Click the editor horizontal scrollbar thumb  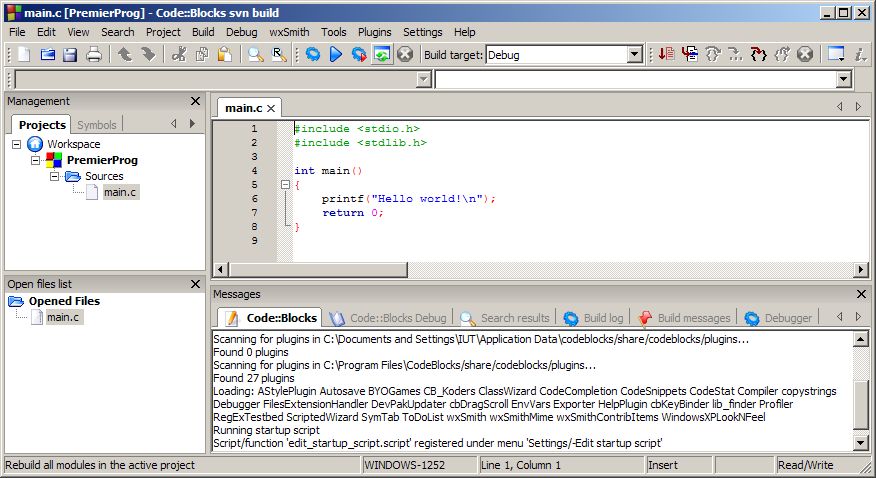click(x=318, y=270)
